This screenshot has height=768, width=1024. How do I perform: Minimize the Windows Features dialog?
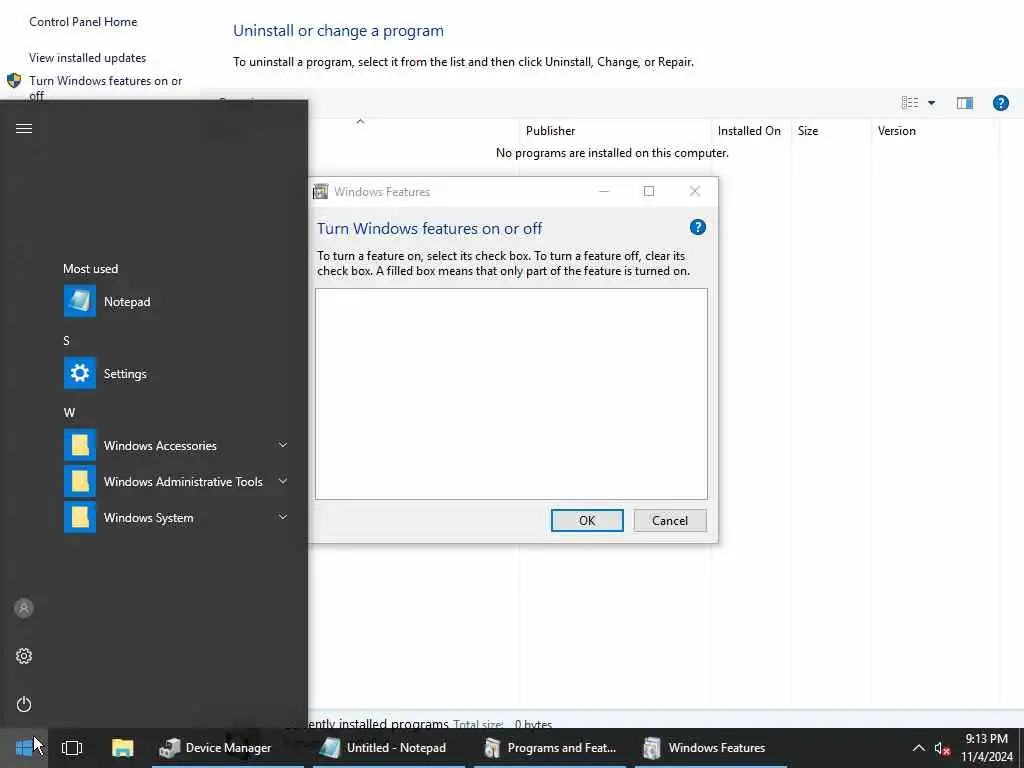click(x=604, y=191)
